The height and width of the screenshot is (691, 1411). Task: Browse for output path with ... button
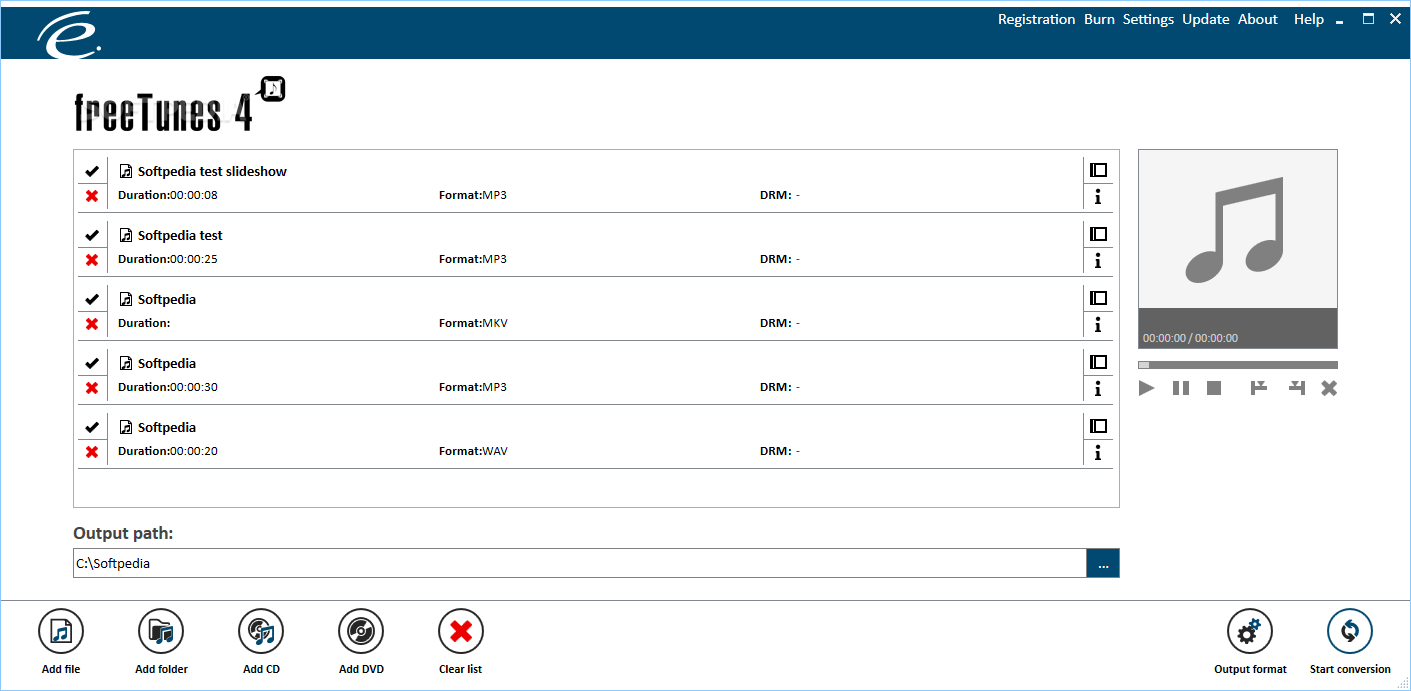click(1103, 563)
